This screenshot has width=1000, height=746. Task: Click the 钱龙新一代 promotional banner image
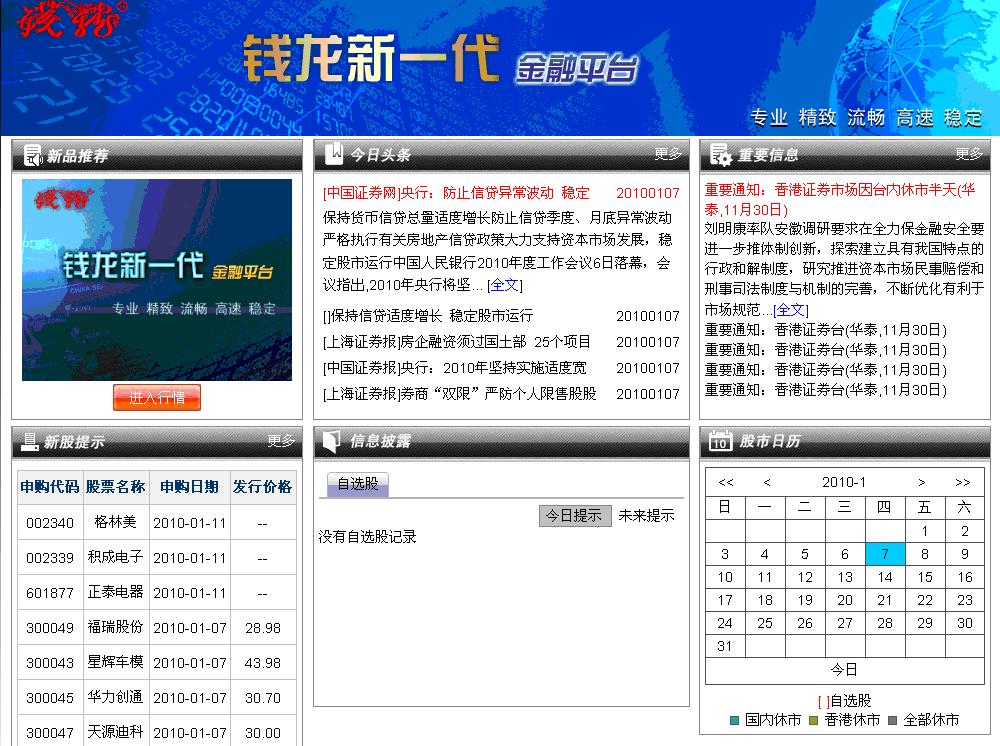pos(157,280)
